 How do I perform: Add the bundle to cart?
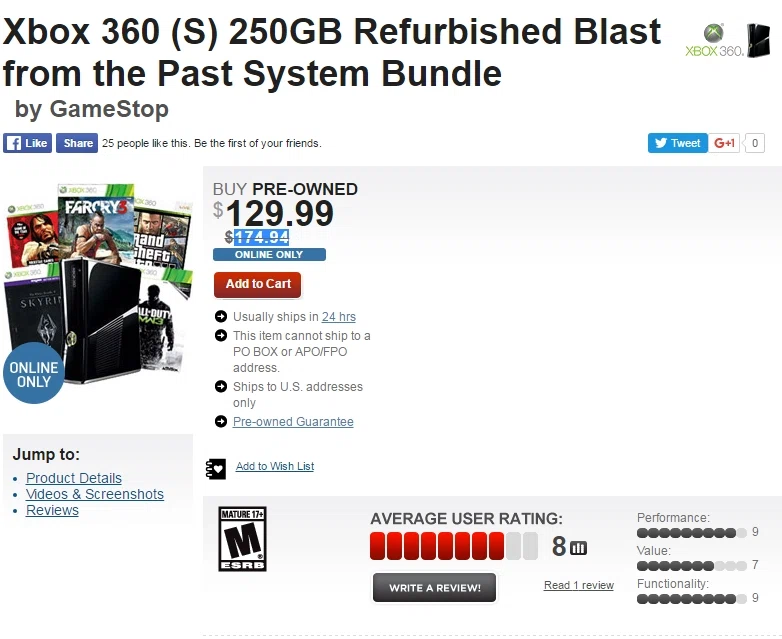(x=257, y=284)
